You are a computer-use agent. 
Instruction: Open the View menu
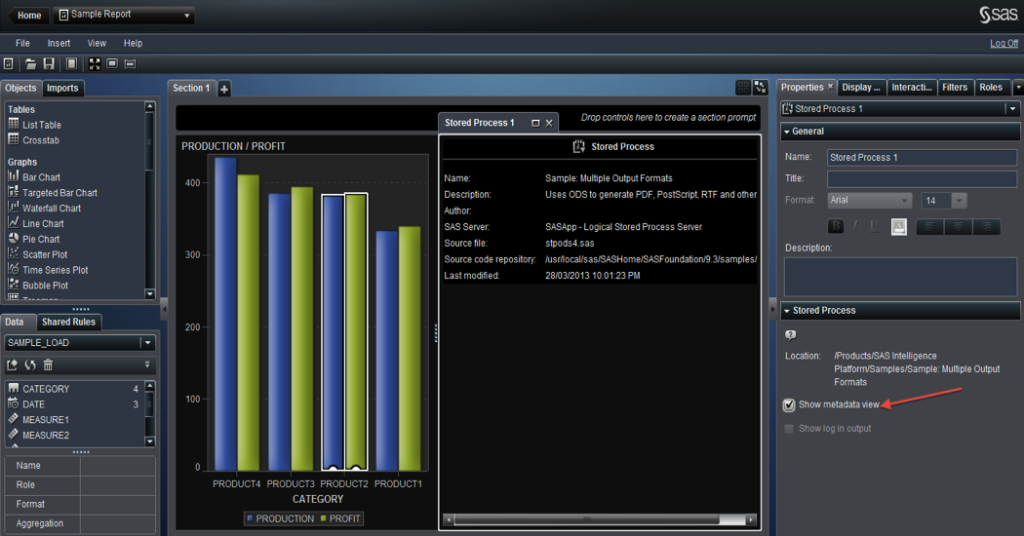click(97, 43)
